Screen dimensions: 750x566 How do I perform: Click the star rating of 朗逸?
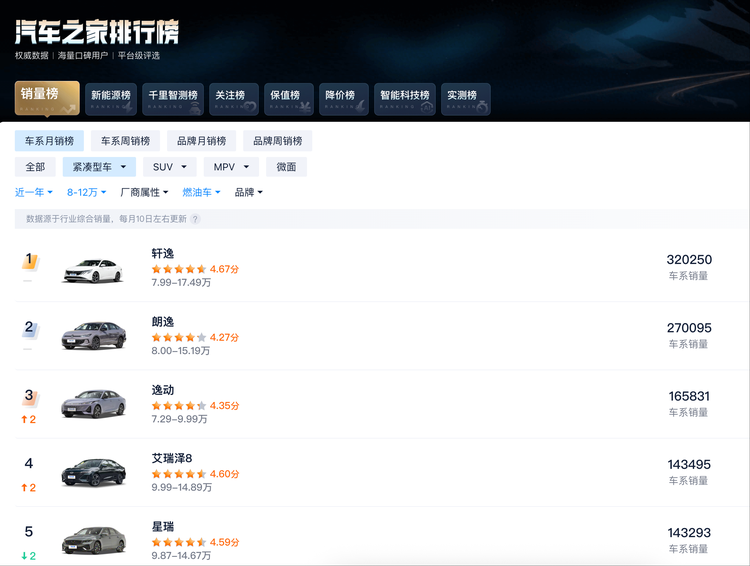coord(179,338)
